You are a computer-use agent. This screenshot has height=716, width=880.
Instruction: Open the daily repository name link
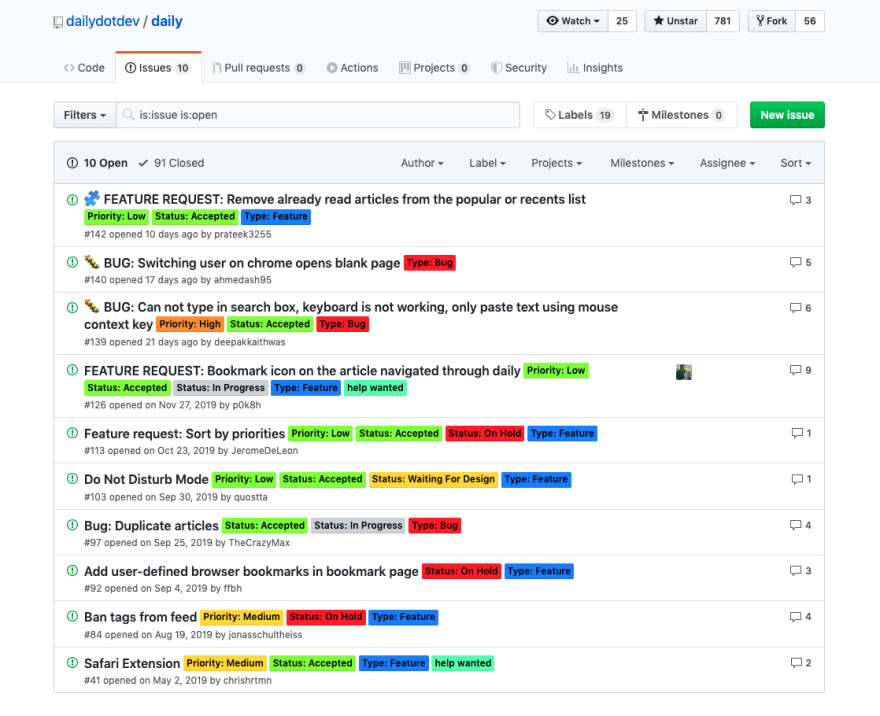pos(167,21)
